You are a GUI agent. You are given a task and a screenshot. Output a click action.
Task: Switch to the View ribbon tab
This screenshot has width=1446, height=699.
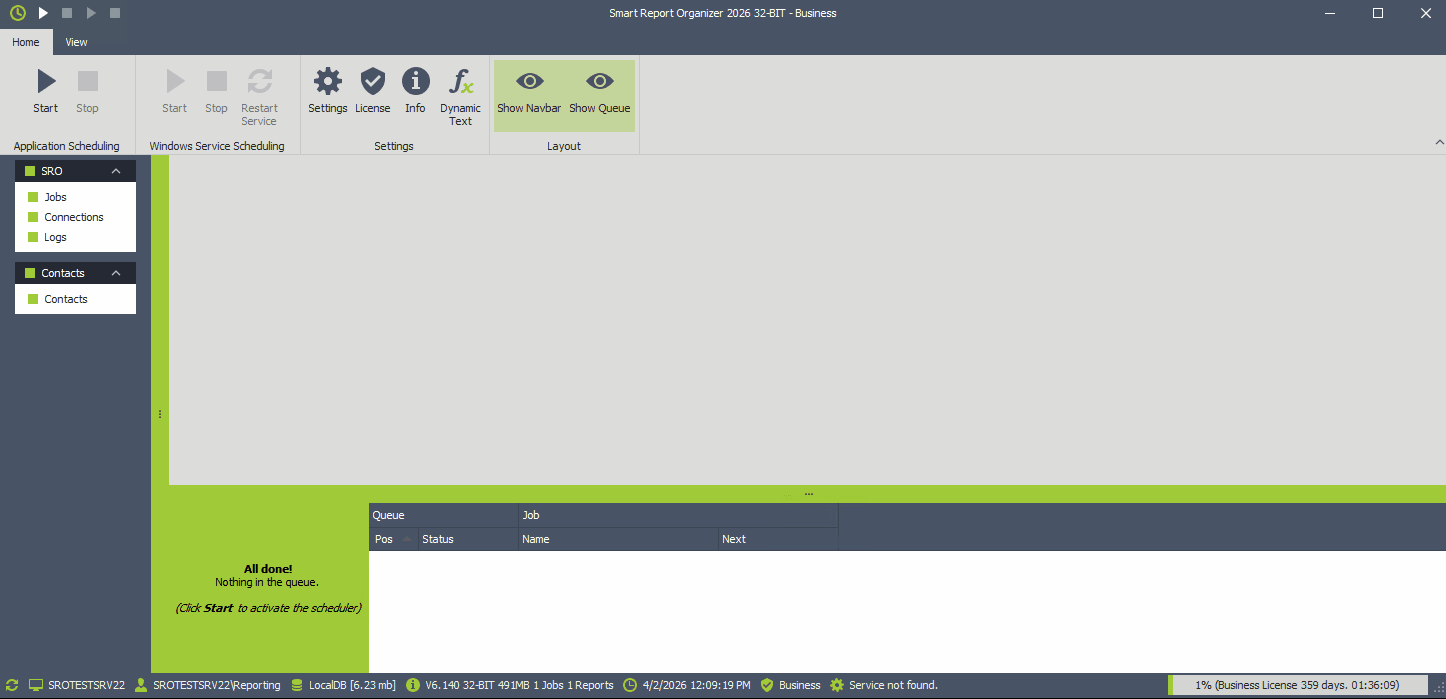(77, 42)
